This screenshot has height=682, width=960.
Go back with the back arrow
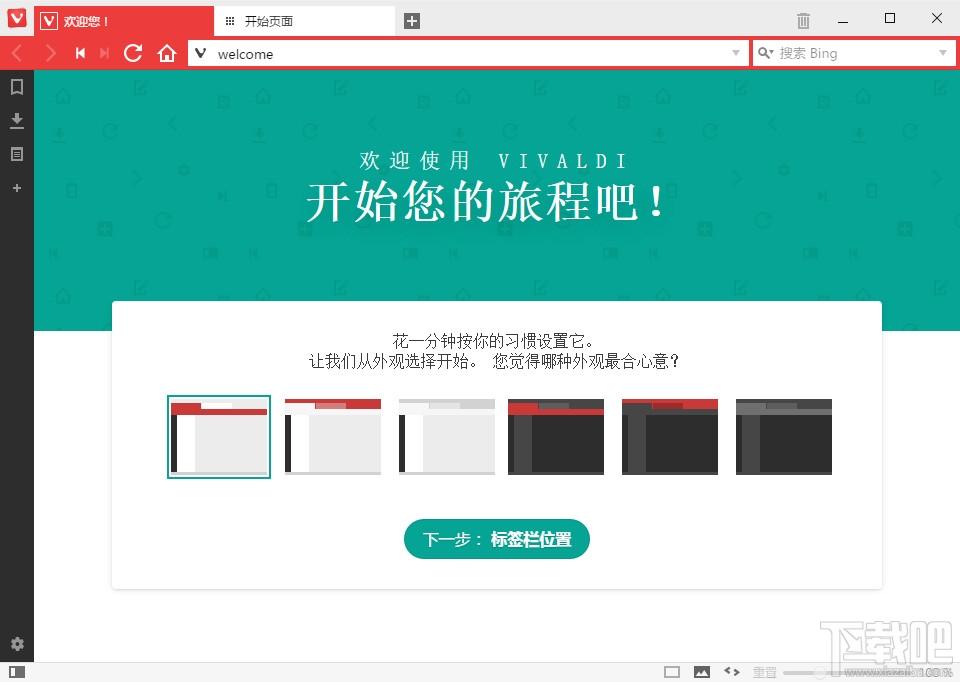tap(18, 53)
